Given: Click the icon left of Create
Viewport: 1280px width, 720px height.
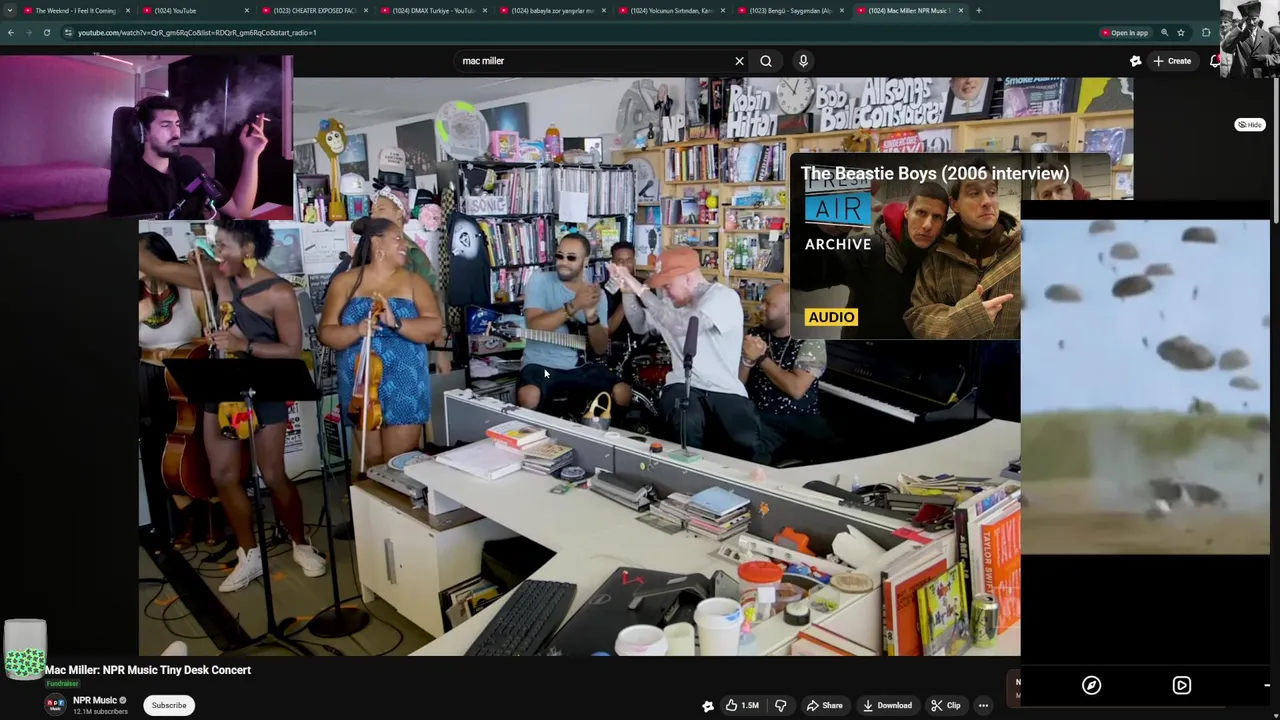Looking at the screenshot, I should click(1135, 61).
